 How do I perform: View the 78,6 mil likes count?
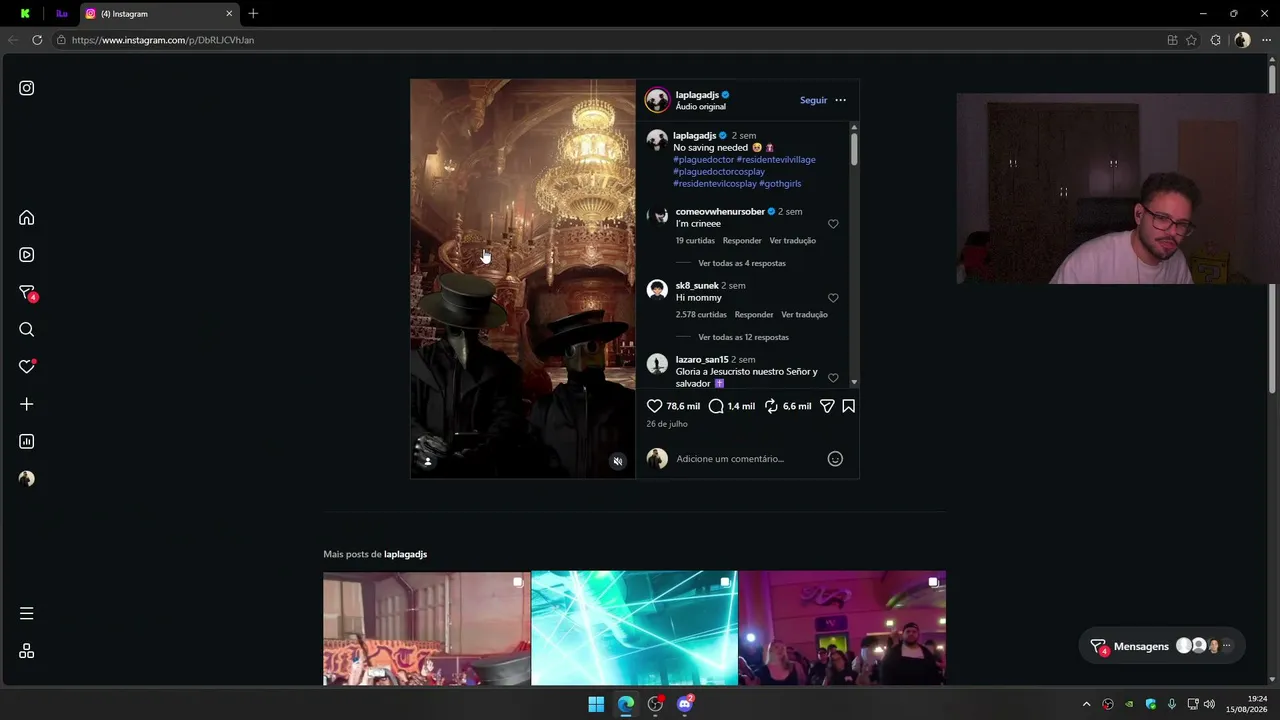coord(683,406)
